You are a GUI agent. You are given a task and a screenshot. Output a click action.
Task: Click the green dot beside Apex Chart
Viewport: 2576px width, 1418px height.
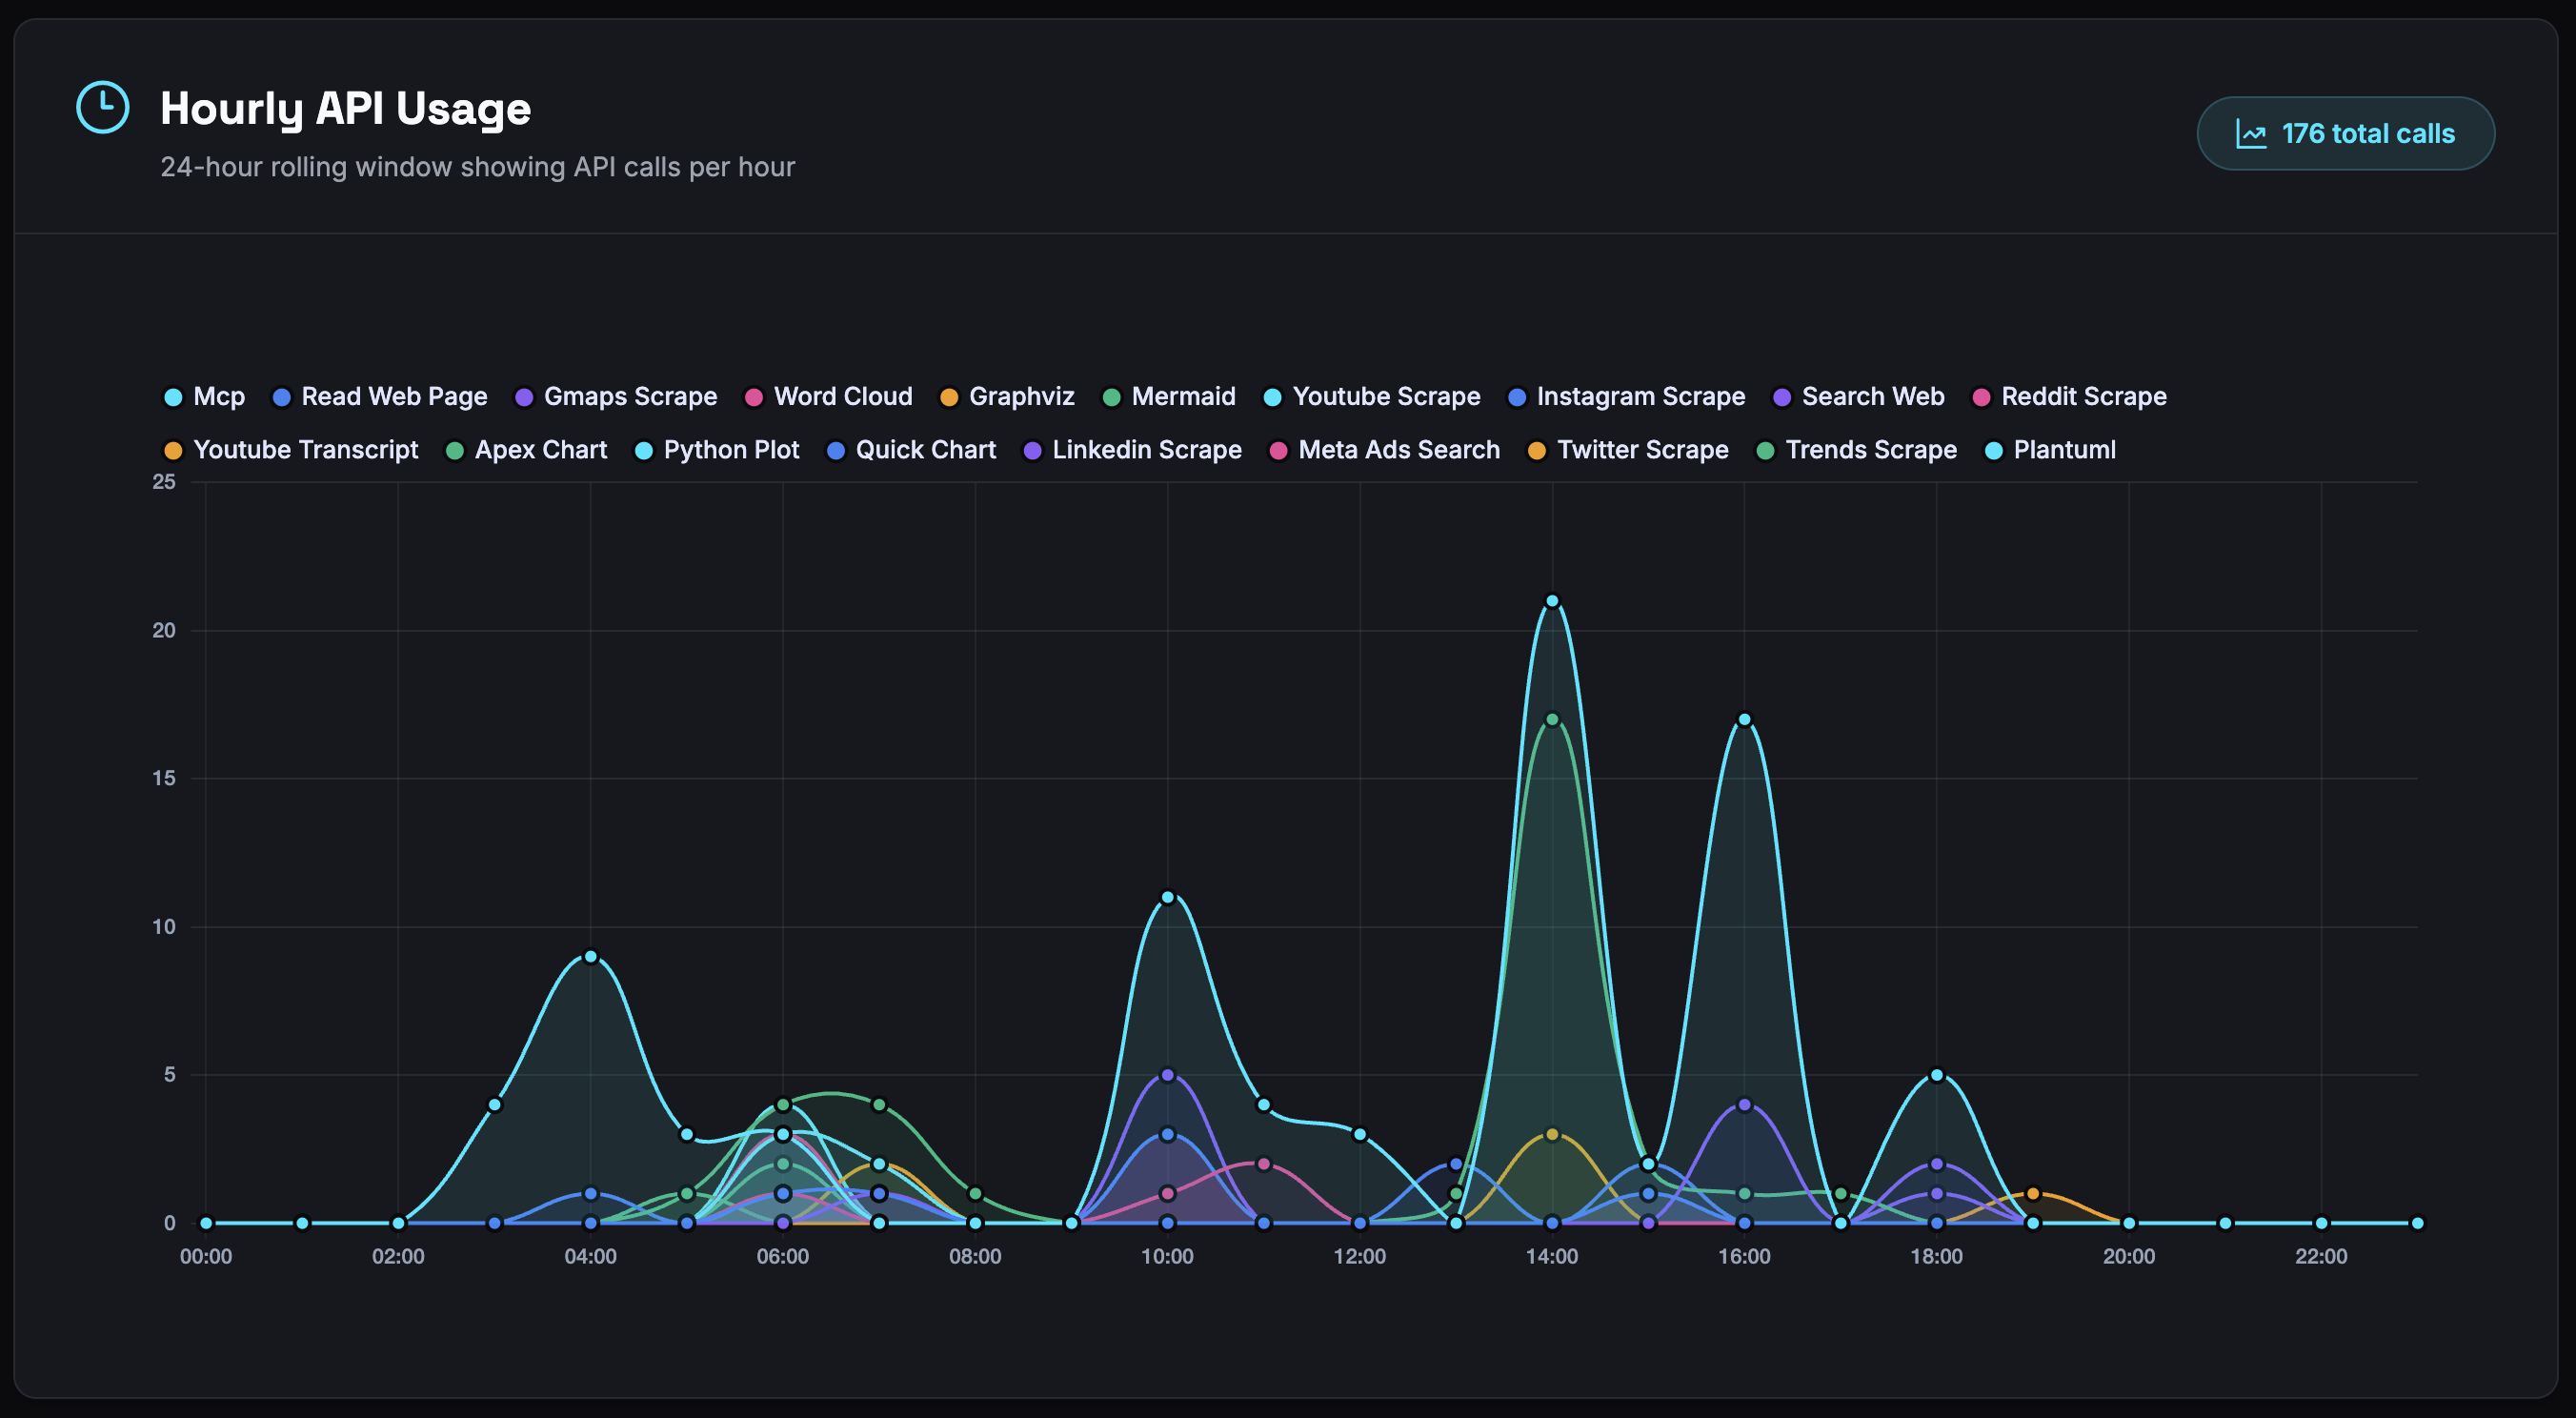(455, 450)
